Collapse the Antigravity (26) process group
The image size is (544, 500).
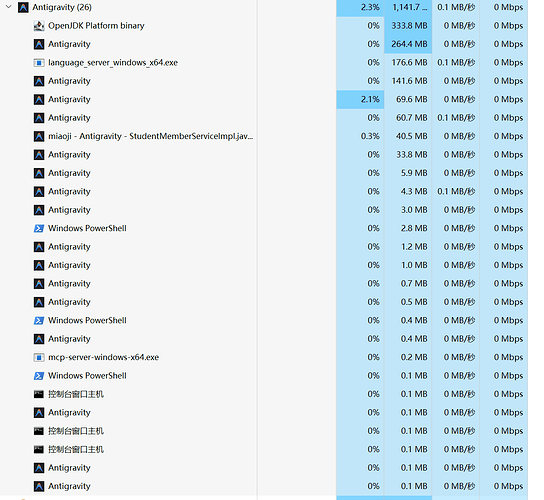click(9, 7)
